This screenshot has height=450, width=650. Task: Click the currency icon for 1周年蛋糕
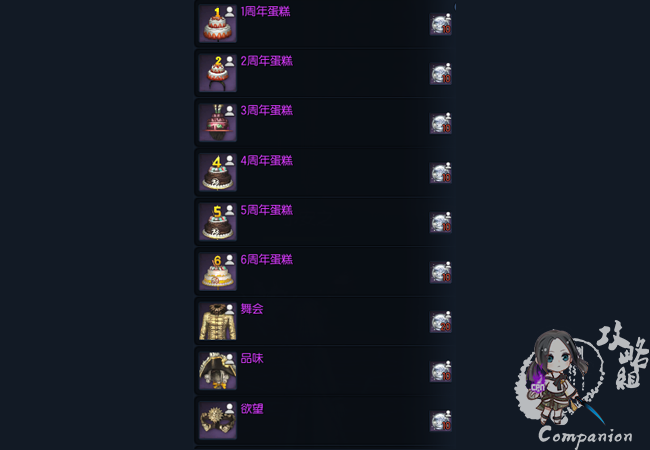coord(441,24)
